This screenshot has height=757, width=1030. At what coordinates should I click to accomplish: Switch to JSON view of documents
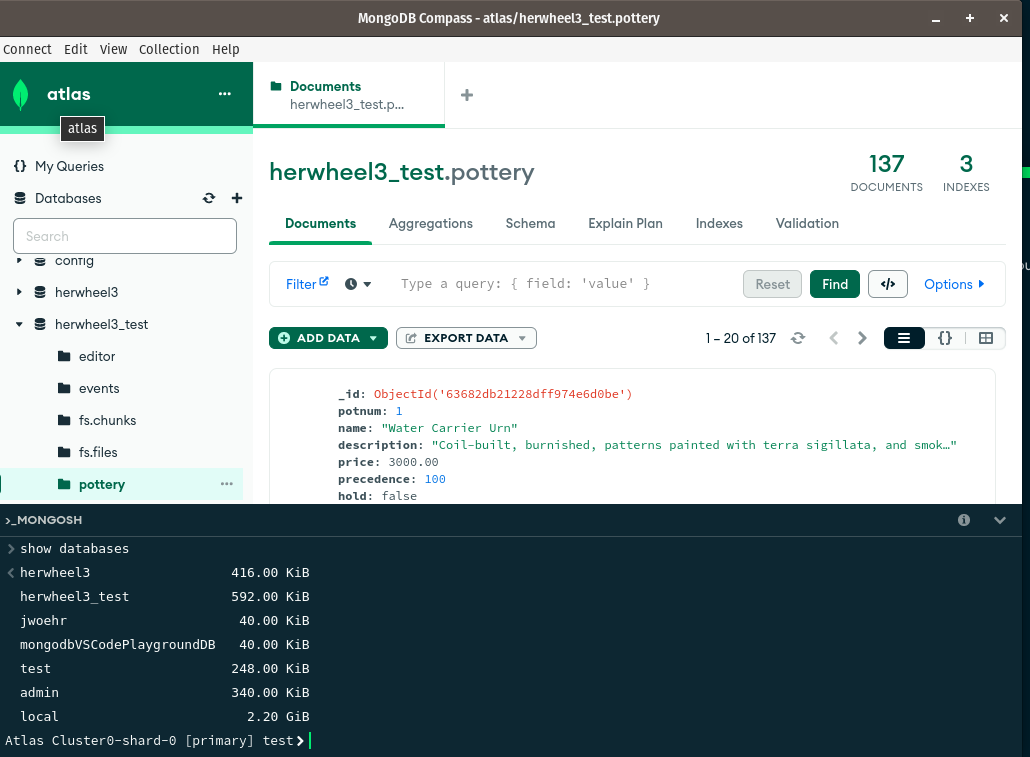[944, 338]
